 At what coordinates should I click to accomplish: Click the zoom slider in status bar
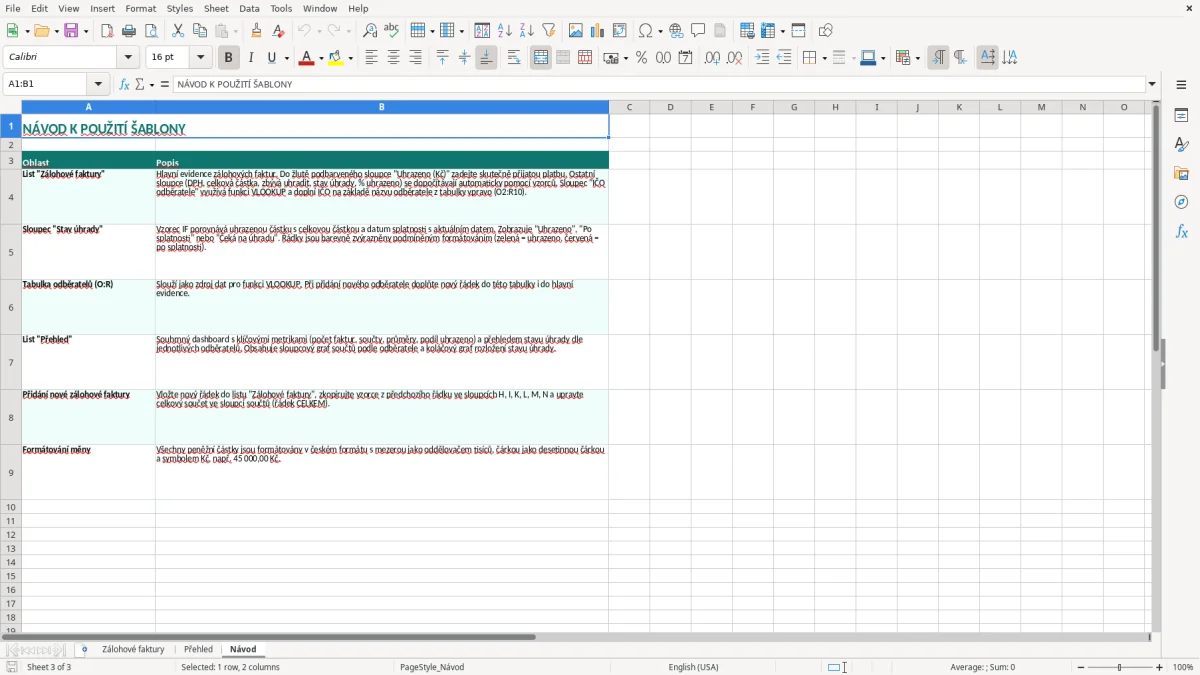[1119, 667]
